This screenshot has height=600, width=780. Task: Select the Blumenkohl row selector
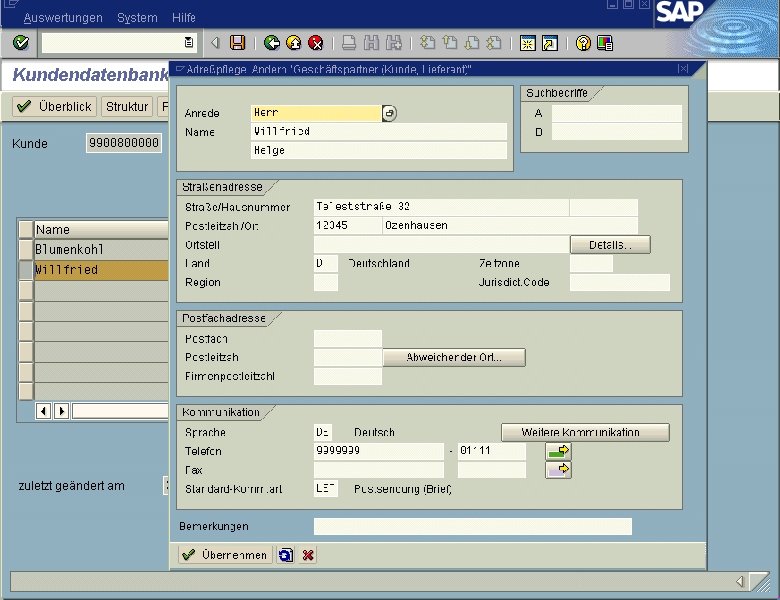coord(26,249)
